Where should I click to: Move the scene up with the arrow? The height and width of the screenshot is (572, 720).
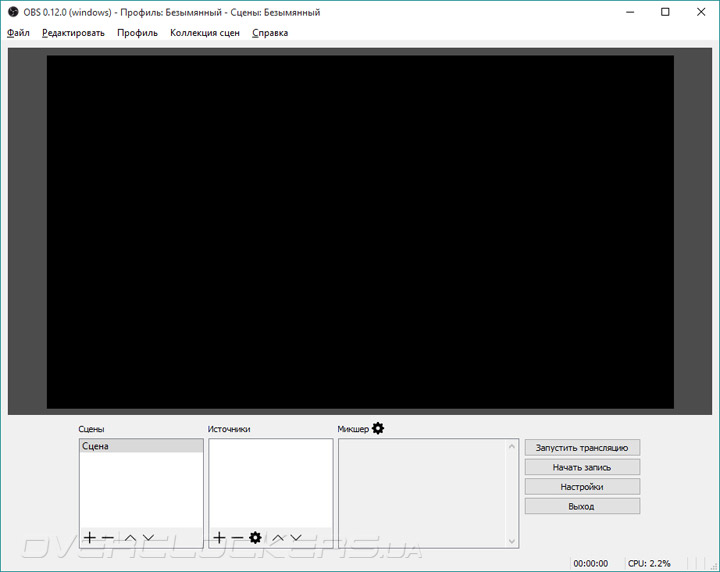click(130, 538)
